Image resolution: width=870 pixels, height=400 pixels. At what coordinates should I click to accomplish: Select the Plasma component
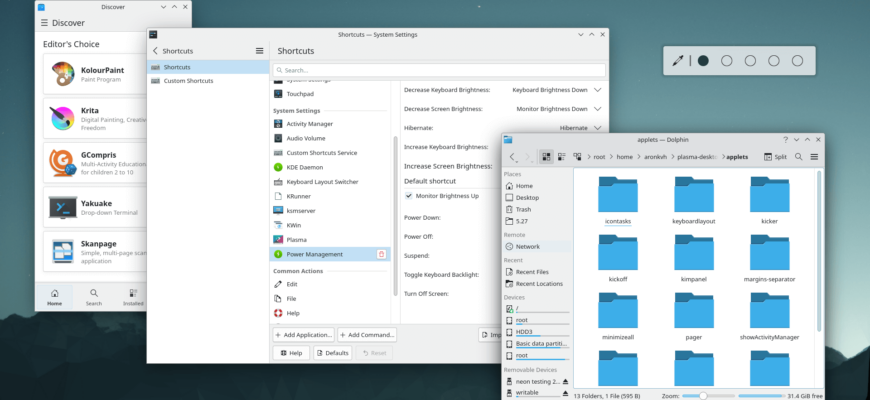click(x=330, y=240)
